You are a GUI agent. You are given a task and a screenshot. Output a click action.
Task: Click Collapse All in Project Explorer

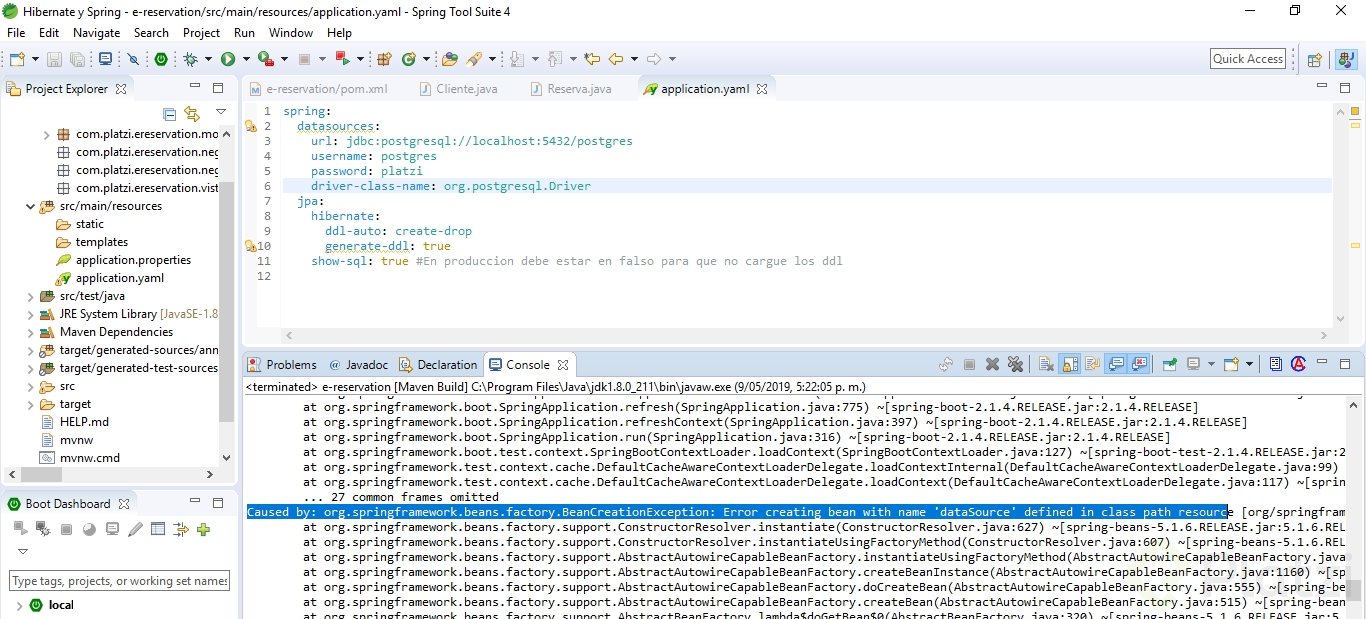169,114
